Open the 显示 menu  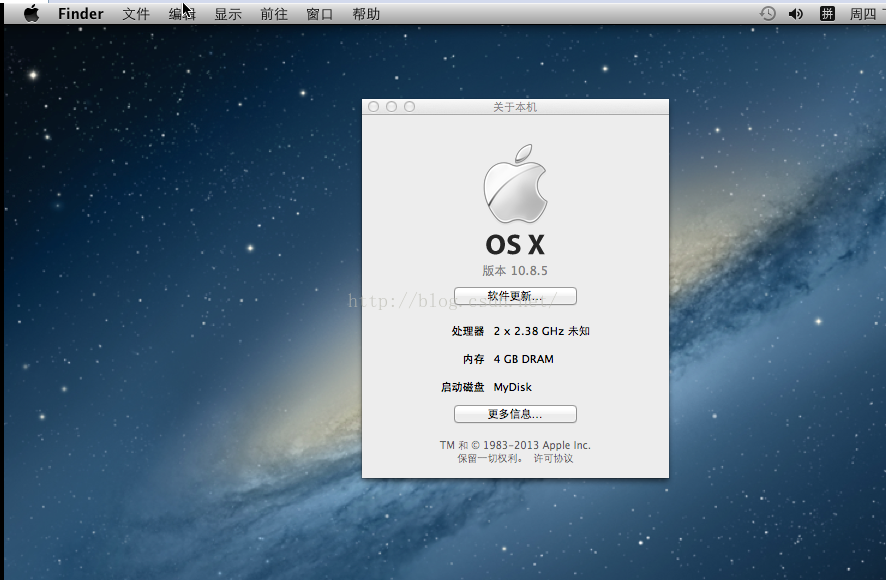pyautogui.click(x=228, y=14)
